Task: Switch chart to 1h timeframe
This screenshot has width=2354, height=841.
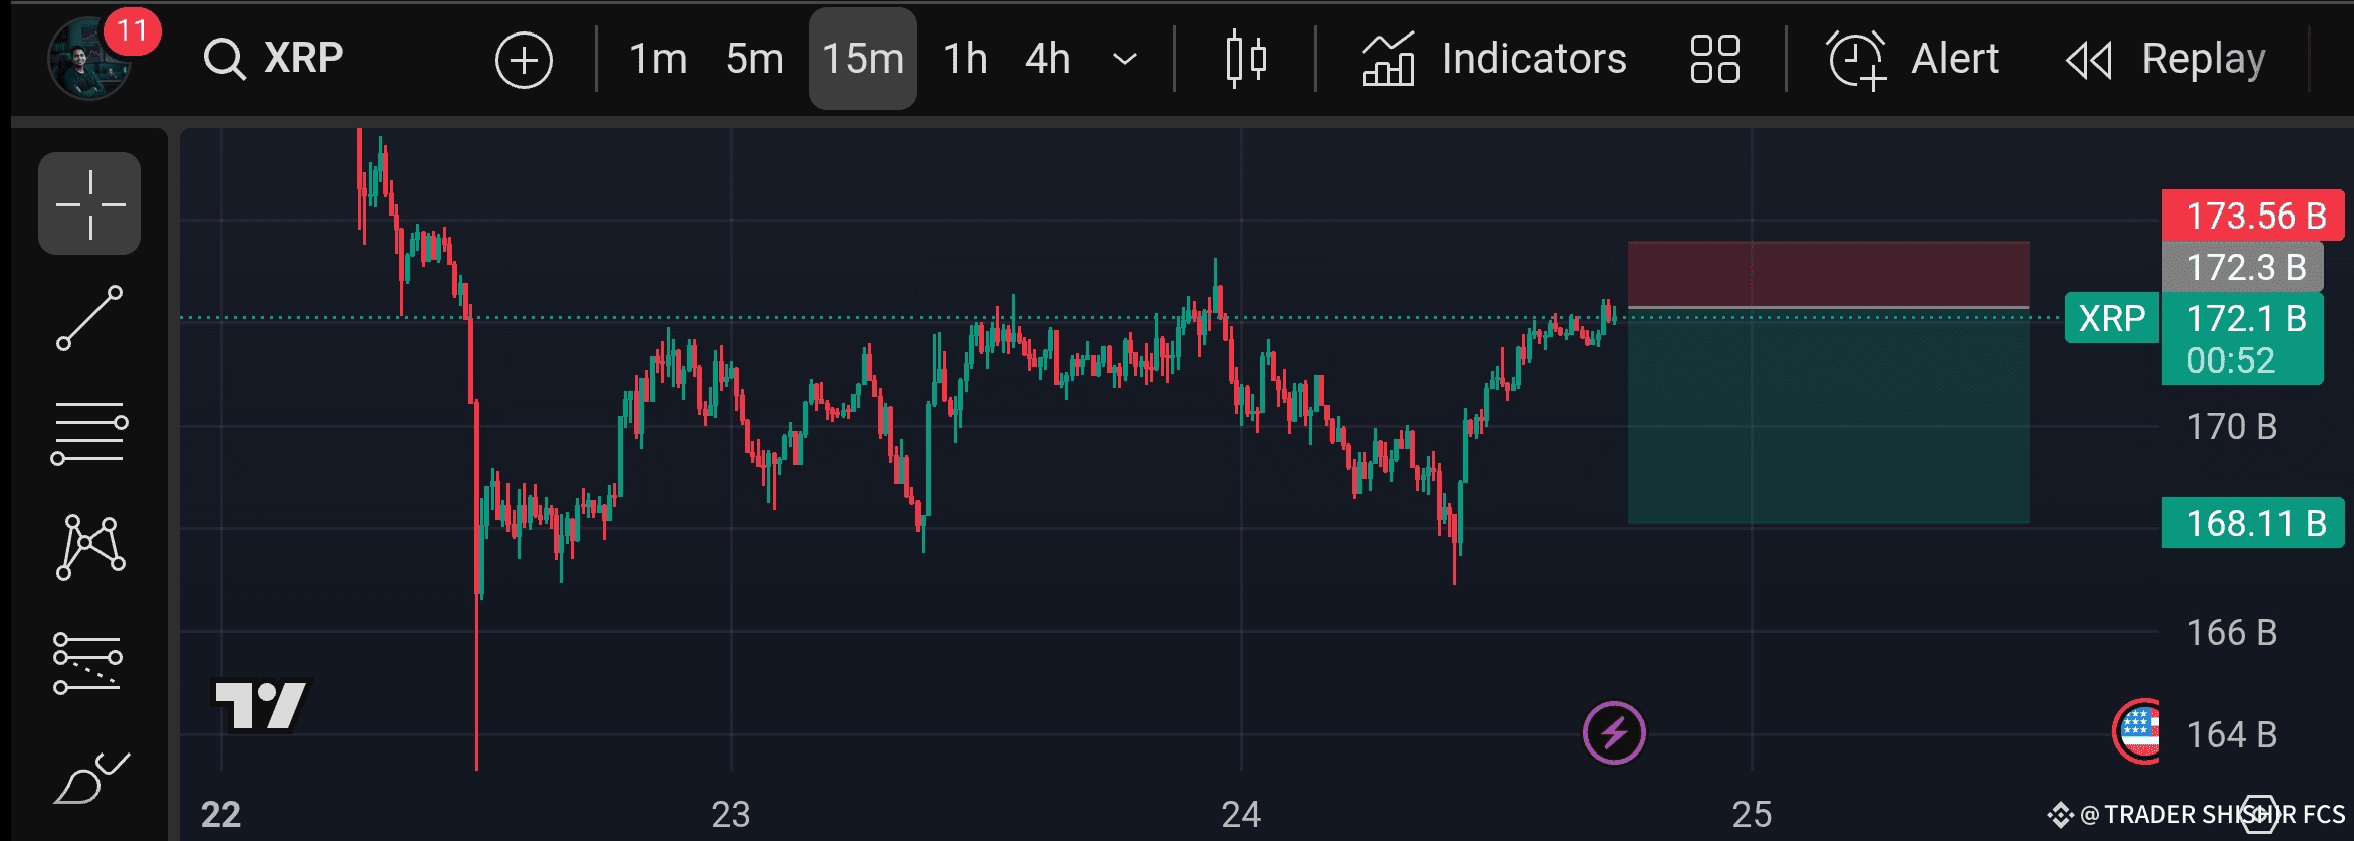Action: 965,59
